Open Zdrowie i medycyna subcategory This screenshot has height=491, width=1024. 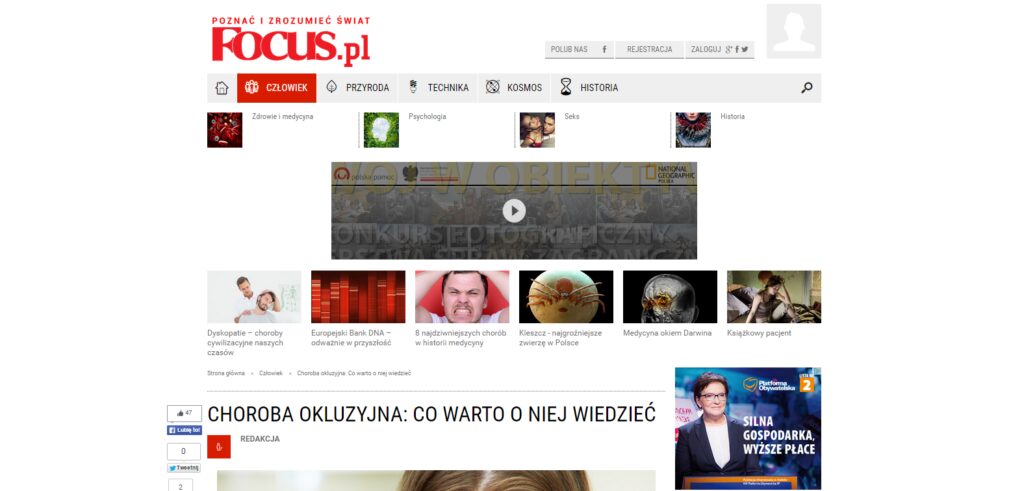point(282,117)
